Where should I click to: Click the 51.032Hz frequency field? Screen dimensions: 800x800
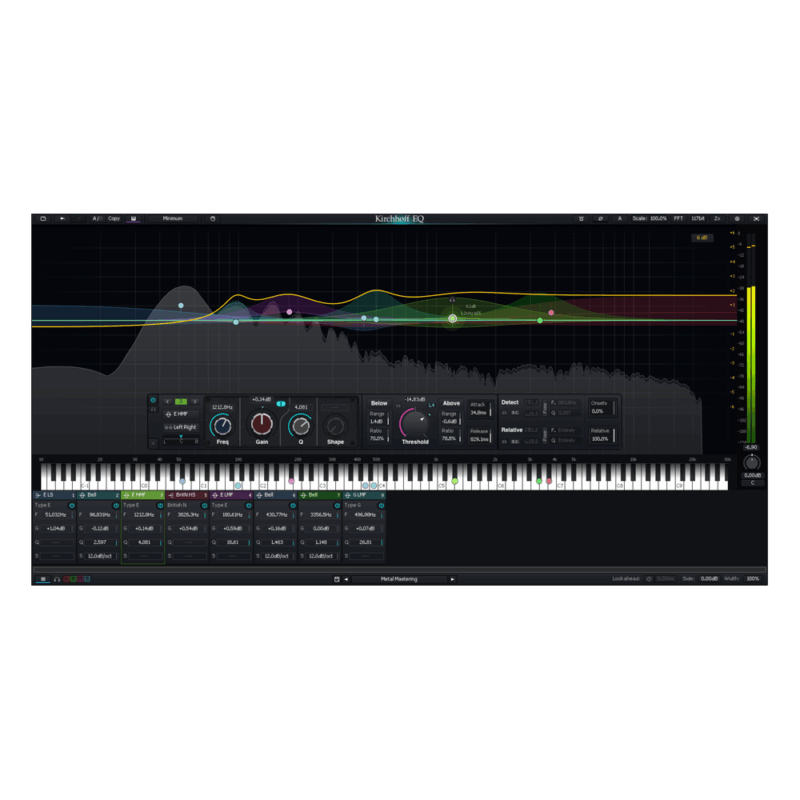click(56, 515)
